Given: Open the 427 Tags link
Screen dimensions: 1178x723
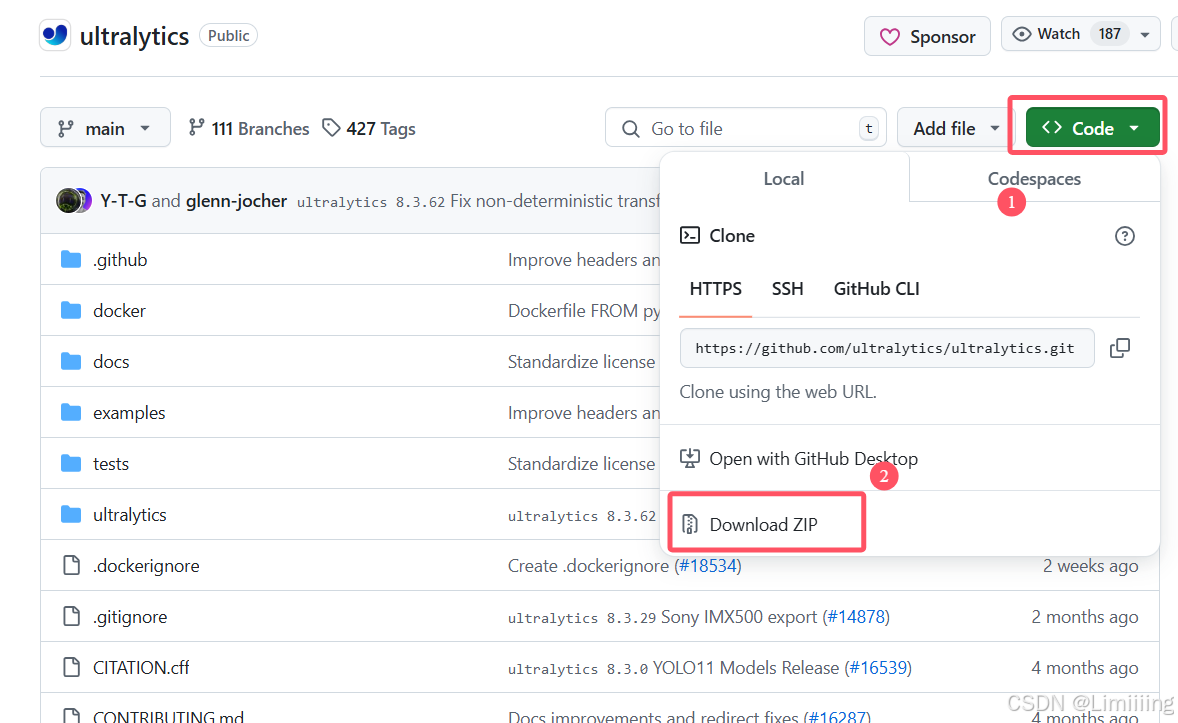Looking at the screenshot, I should [369, 129].
